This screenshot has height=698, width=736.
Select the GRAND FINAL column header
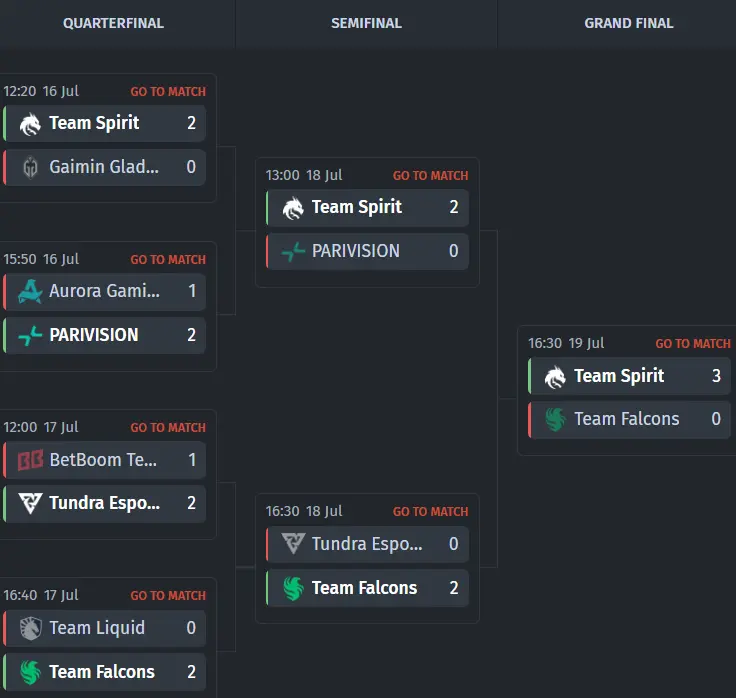[x=629, y=23]
